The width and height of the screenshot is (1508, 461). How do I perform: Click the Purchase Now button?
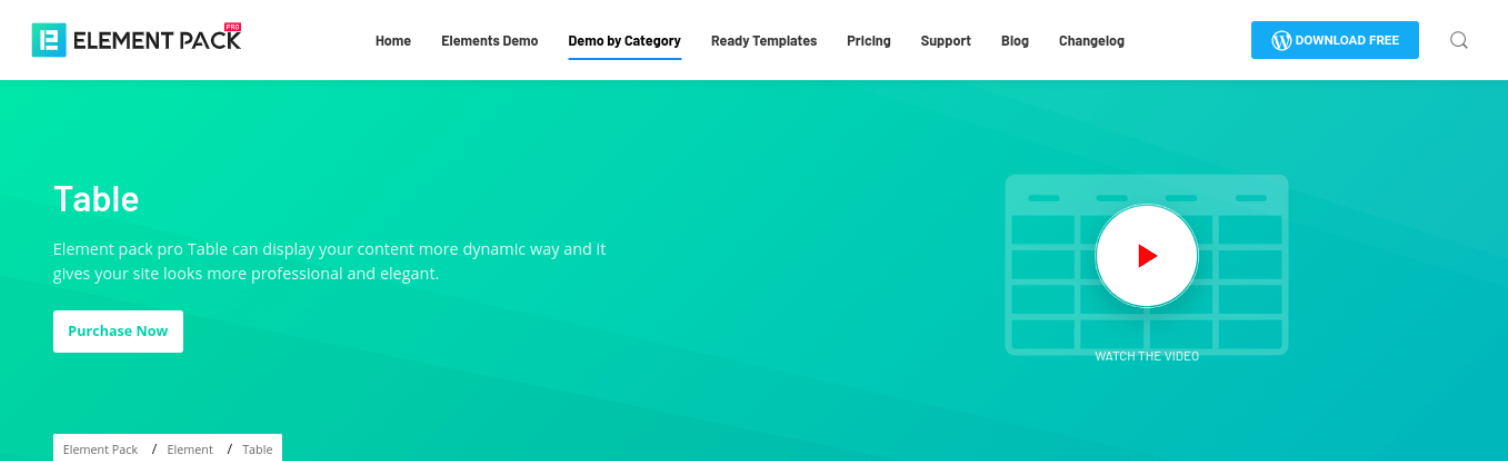click(118, 331)
